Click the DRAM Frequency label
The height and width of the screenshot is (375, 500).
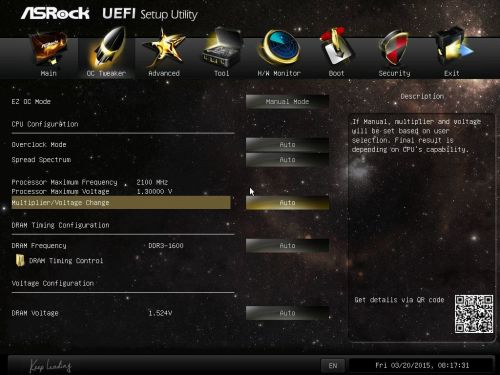(39, 246)
